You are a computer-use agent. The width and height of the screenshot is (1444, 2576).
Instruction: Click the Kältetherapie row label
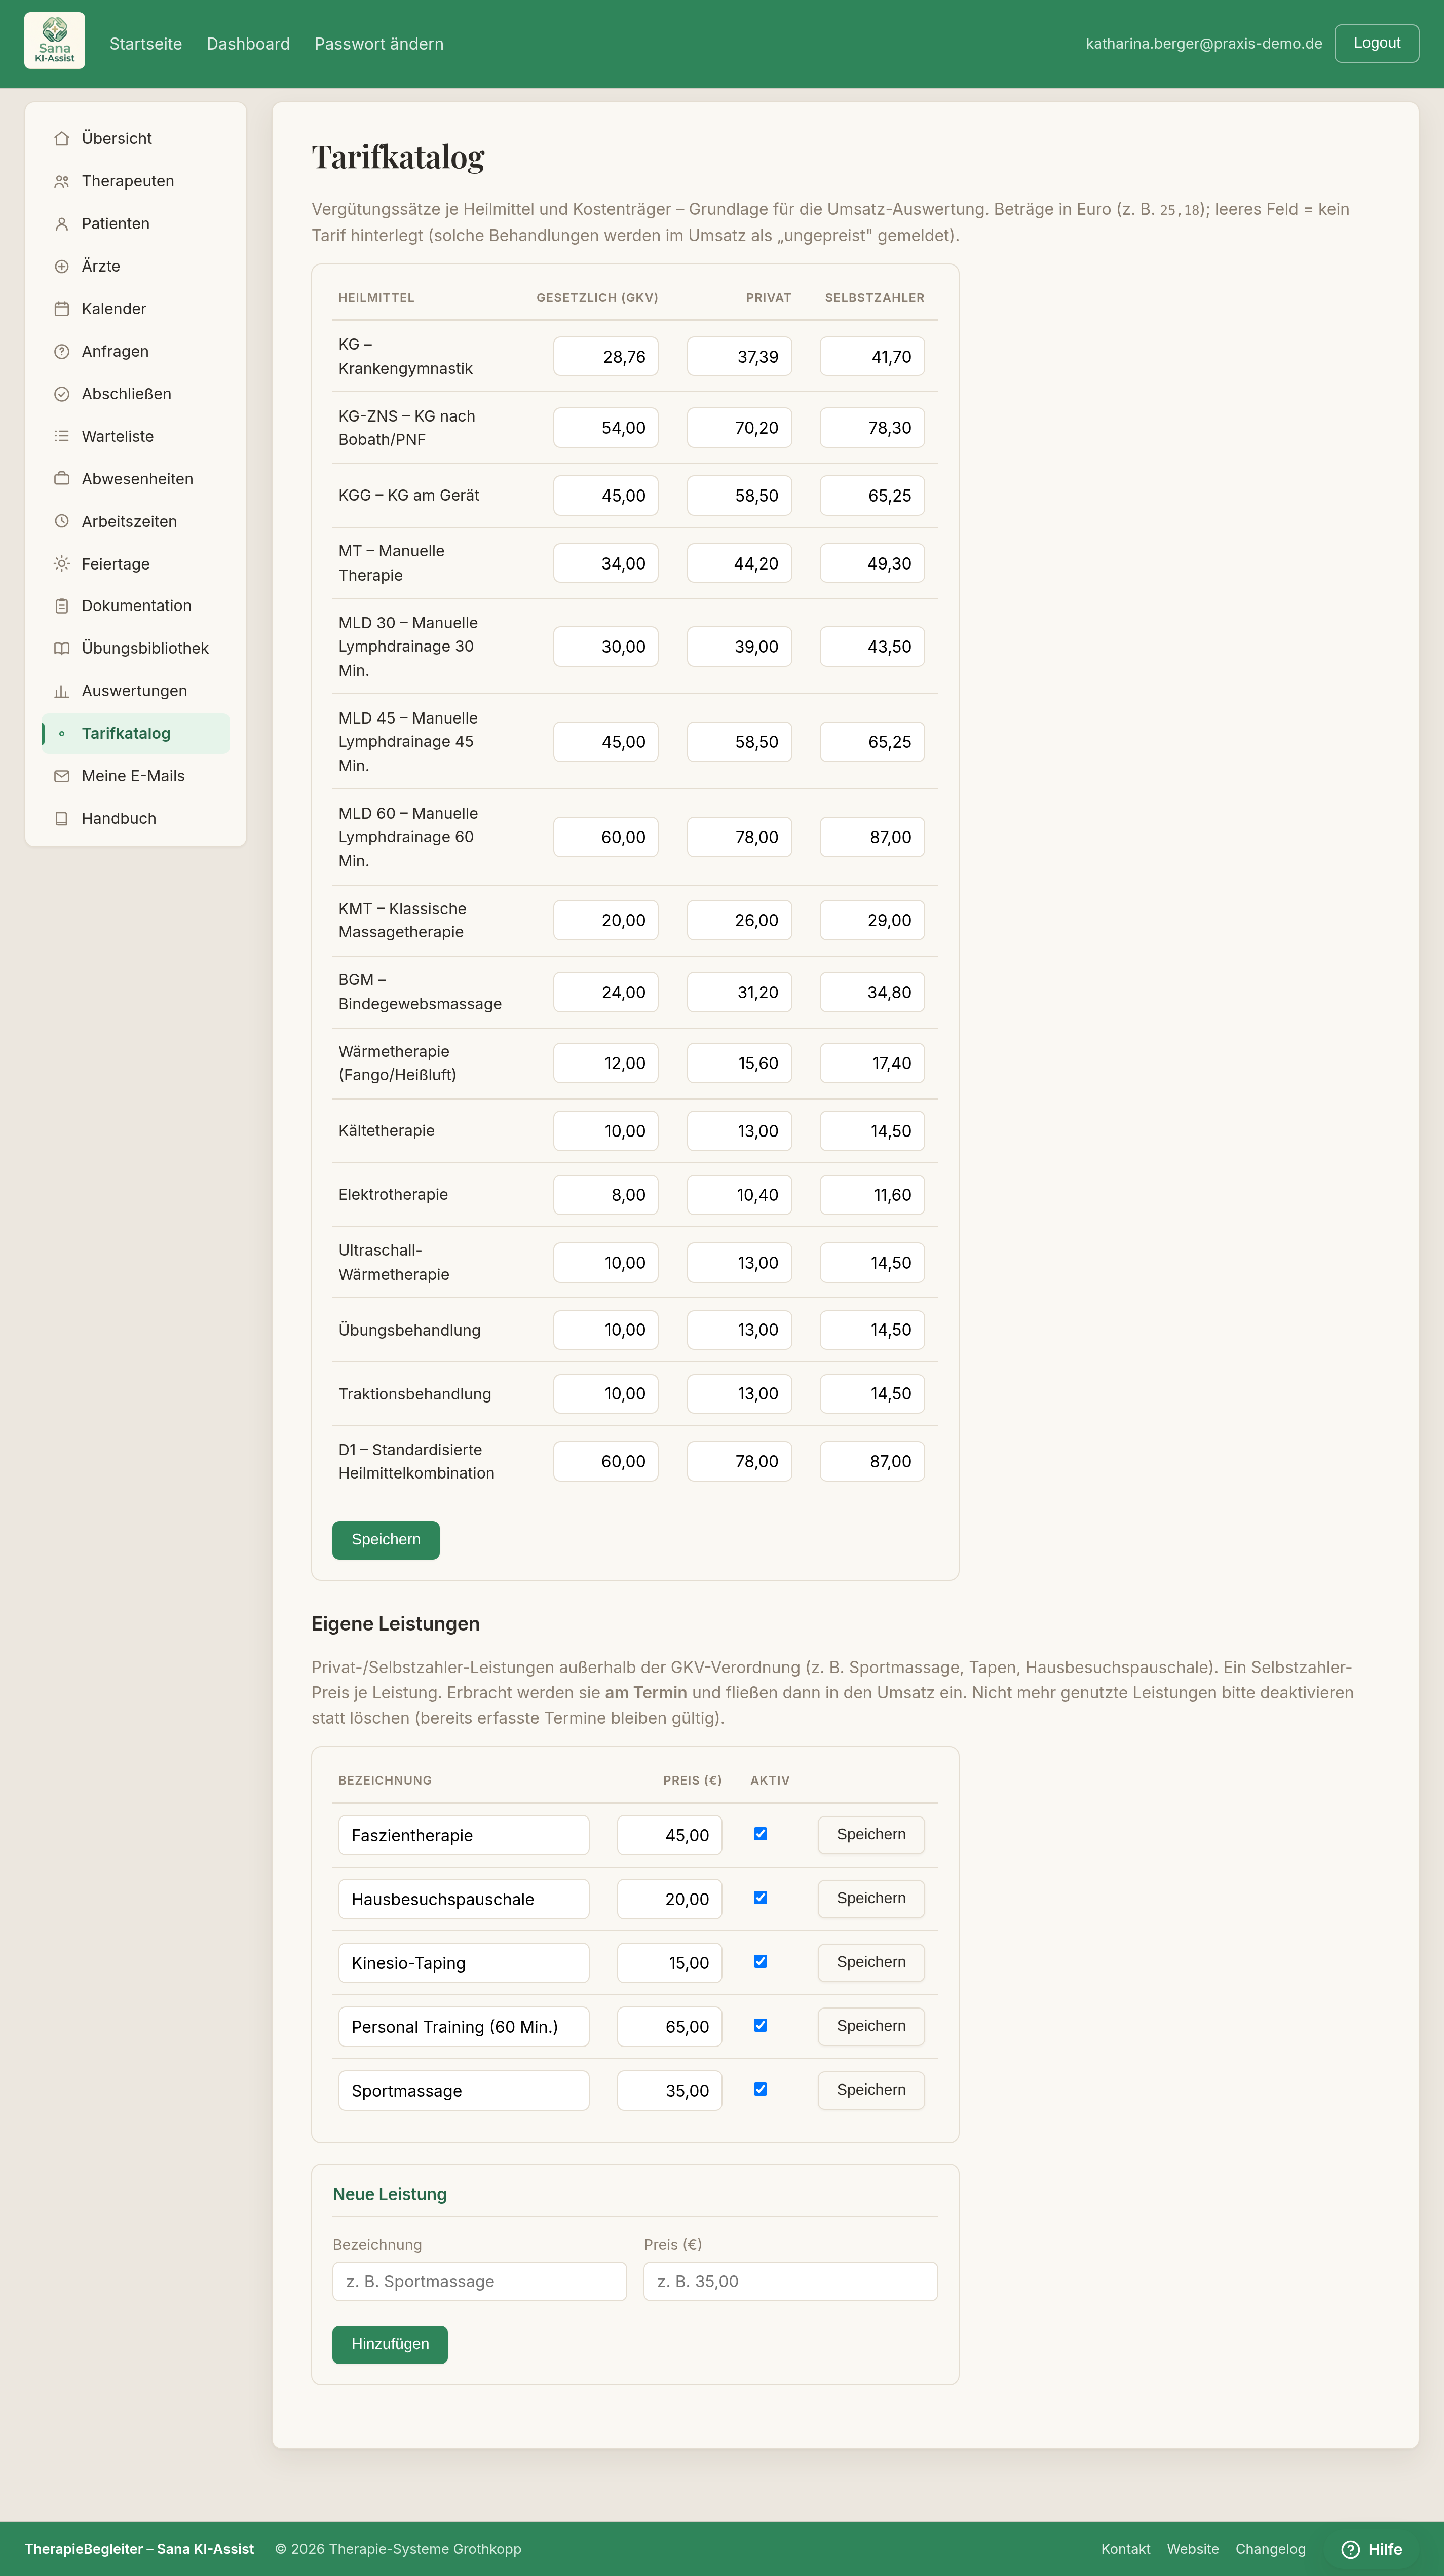(x=386, y=1131)
